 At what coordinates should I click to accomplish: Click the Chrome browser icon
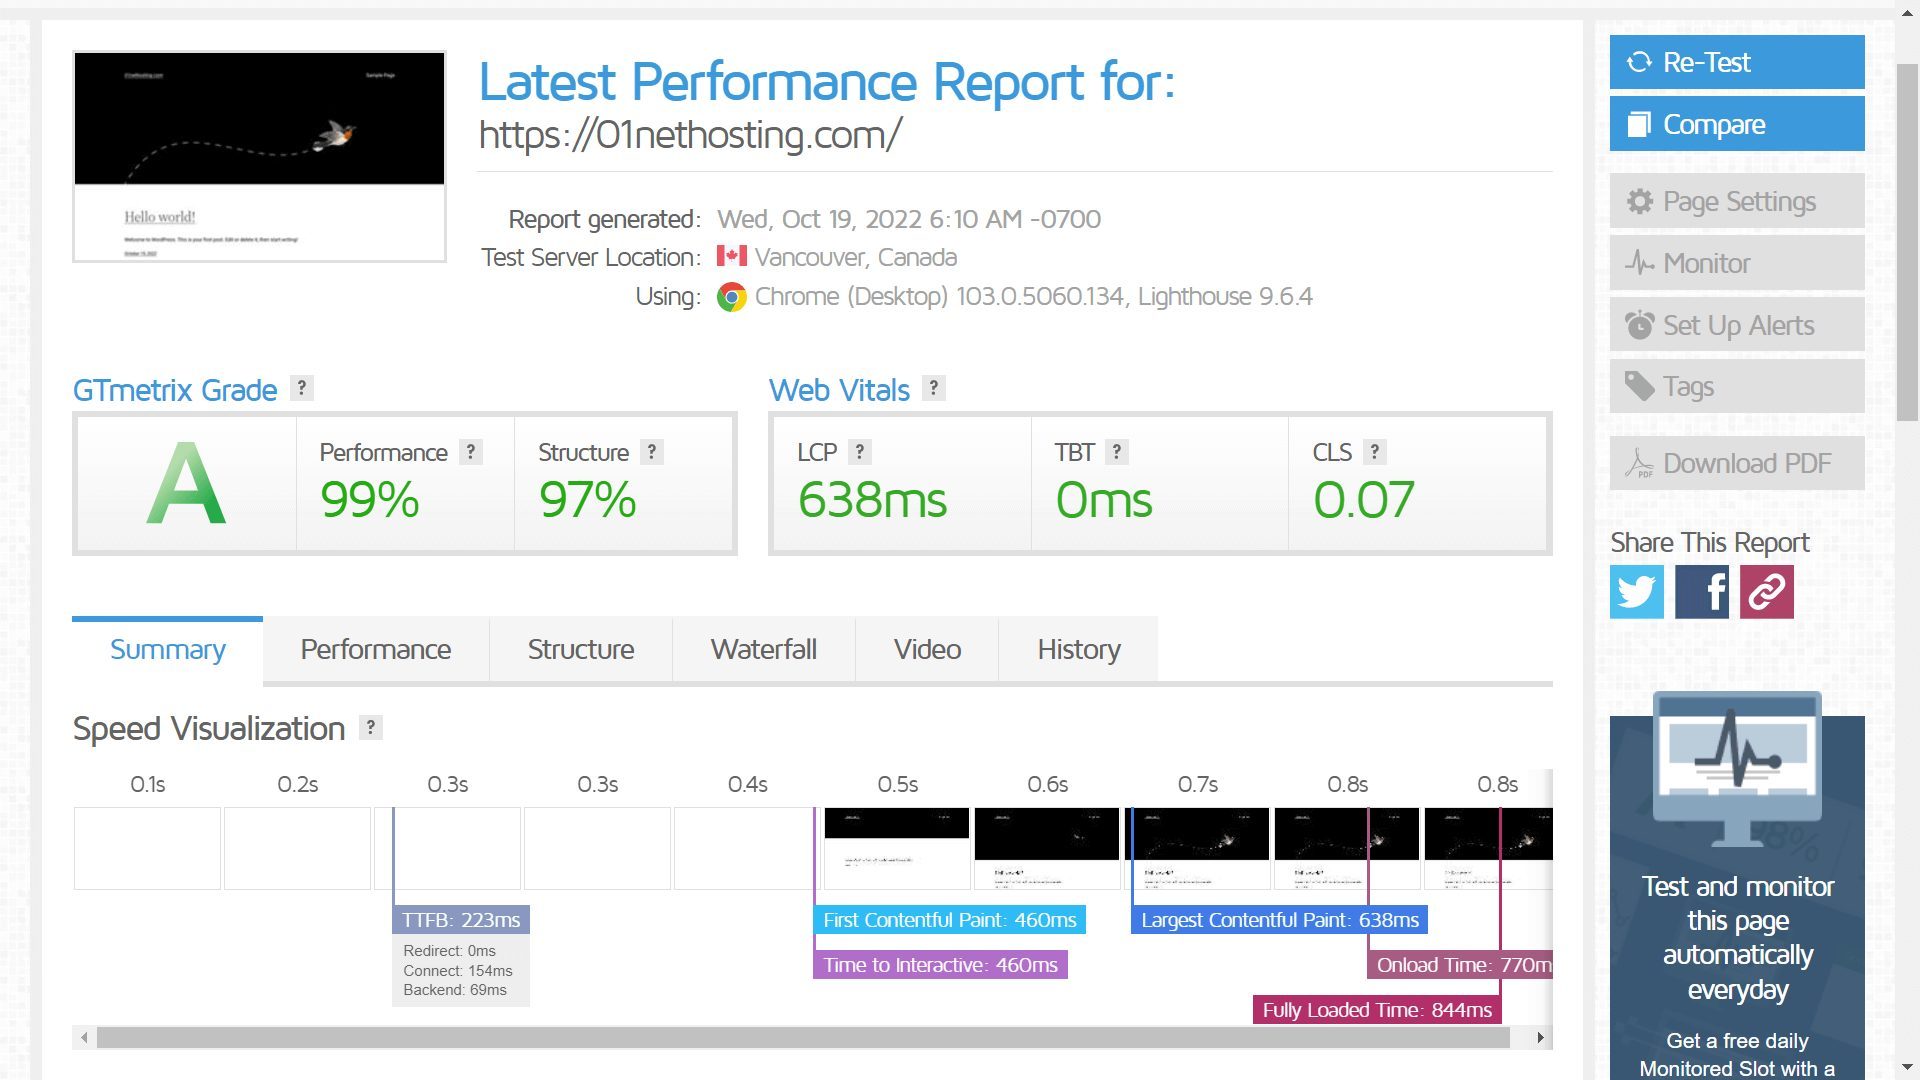(732, 297)
